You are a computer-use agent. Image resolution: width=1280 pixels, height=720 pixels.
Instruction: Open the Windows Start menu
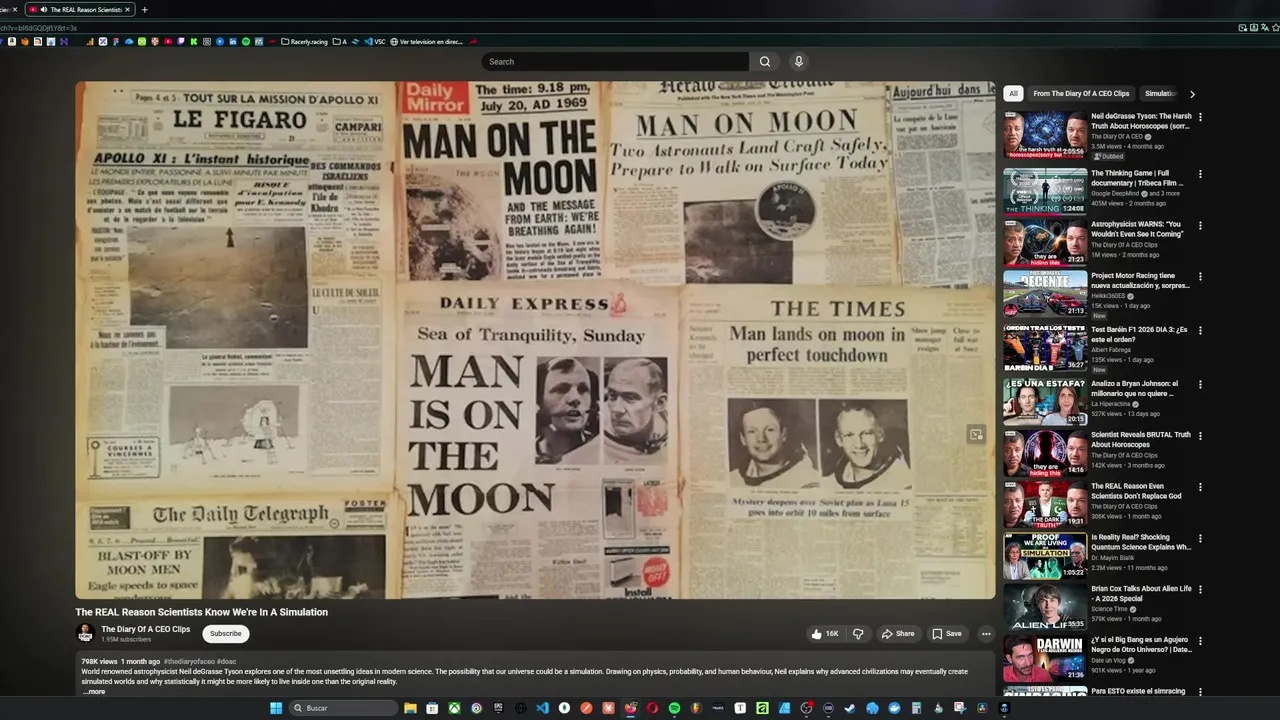277,708
